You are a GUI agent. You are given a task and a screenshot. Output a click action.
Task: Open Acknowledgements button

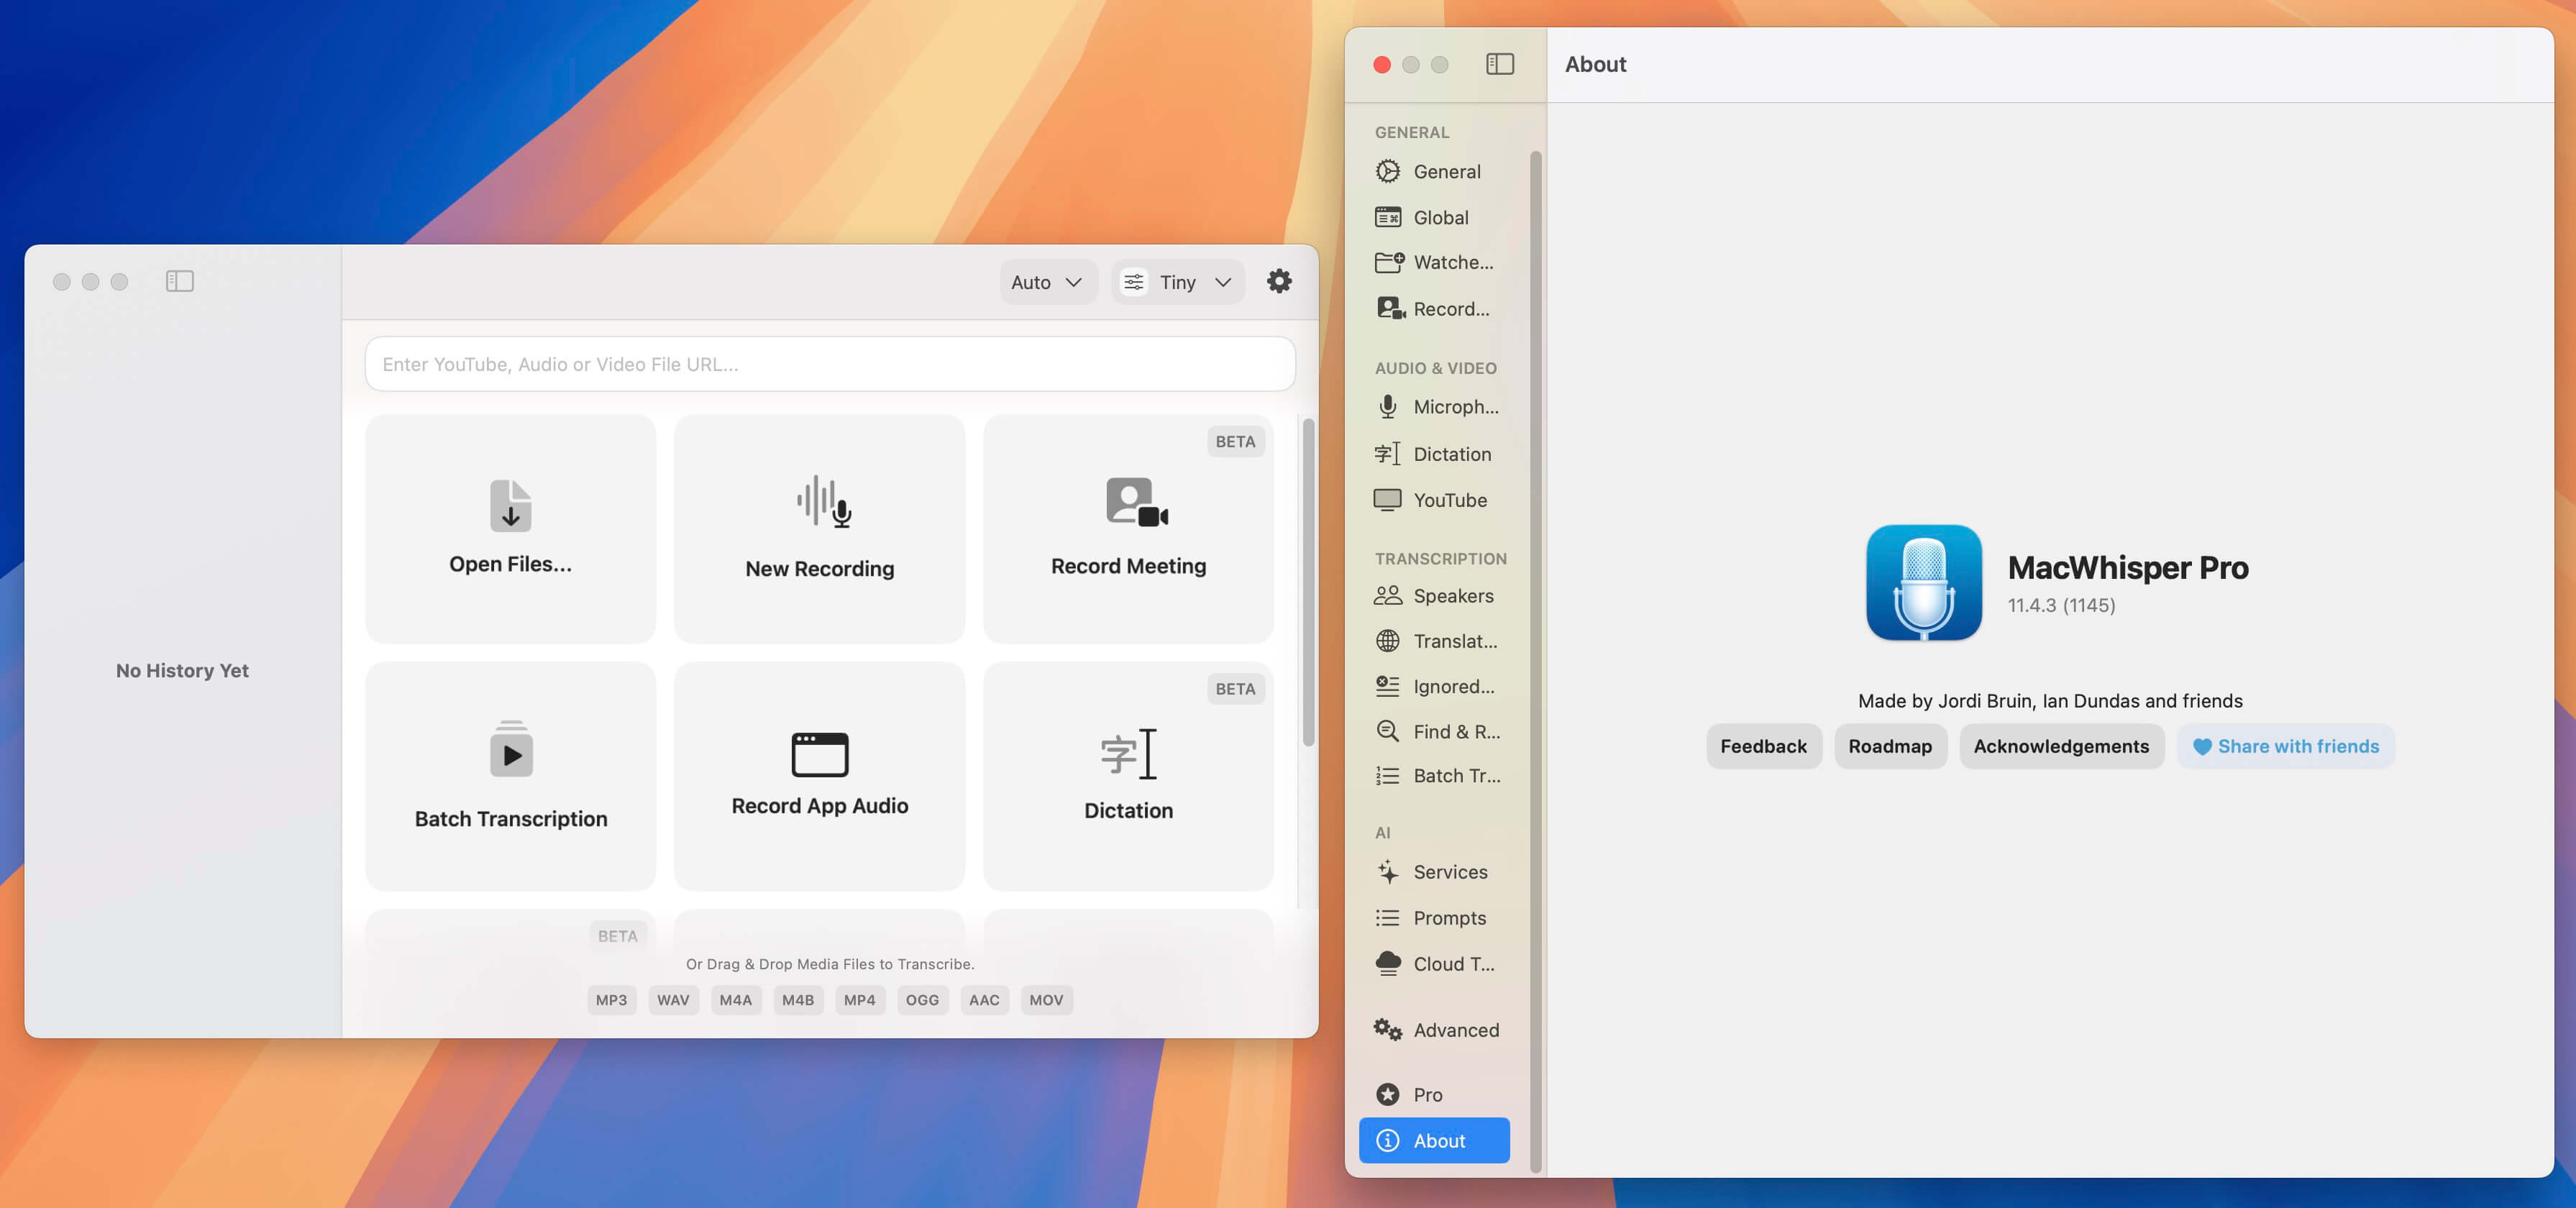point(2061,746)
